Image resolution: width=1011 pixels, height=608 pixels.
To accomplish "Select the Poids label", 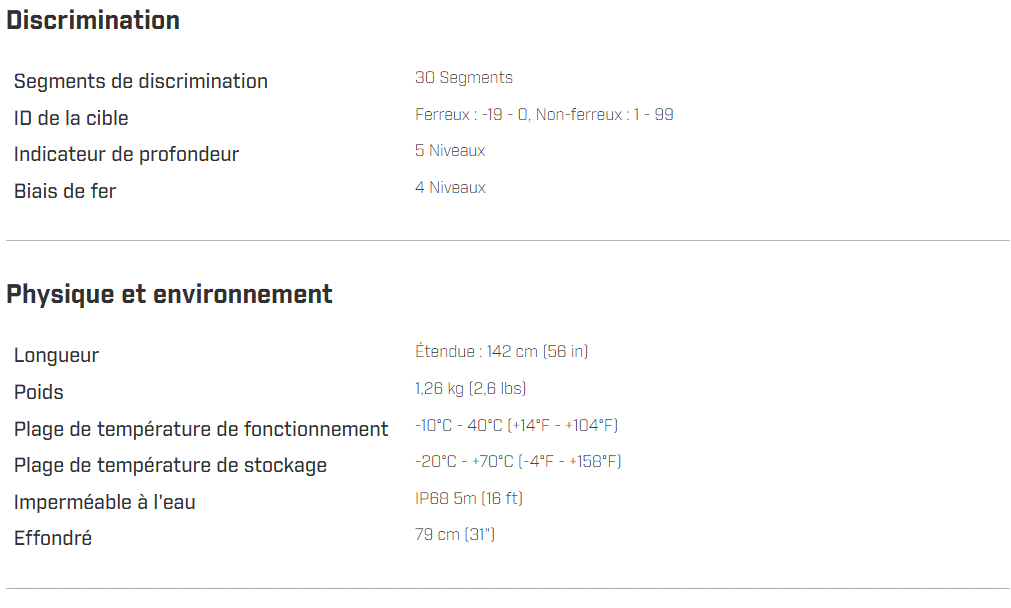I will (x=39, y=392).
